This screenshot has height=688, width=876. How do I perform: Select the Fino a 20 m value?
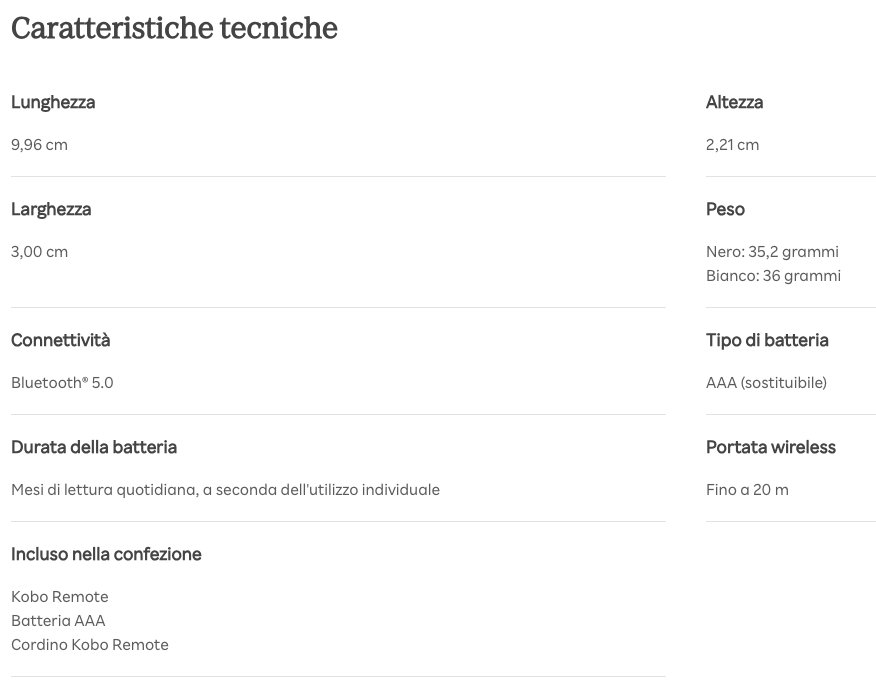click(x=747, y=490)
